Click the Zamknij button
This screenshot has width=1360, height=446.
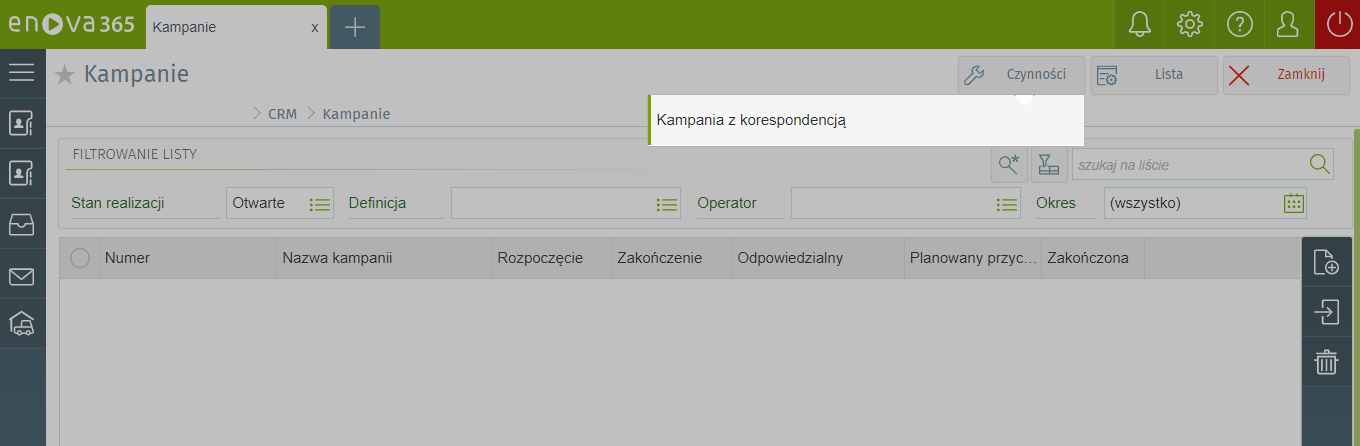[x=1286, y=75]
